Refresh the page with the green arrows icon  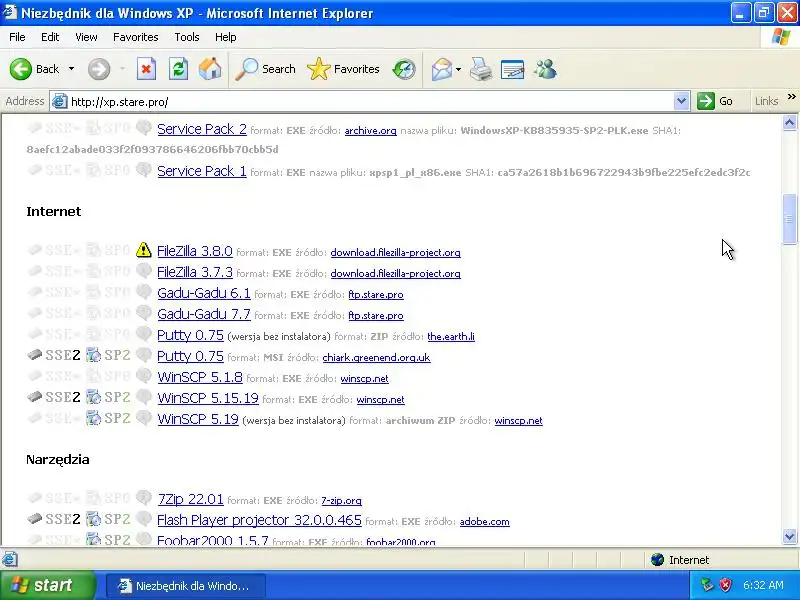click(178, 69)
